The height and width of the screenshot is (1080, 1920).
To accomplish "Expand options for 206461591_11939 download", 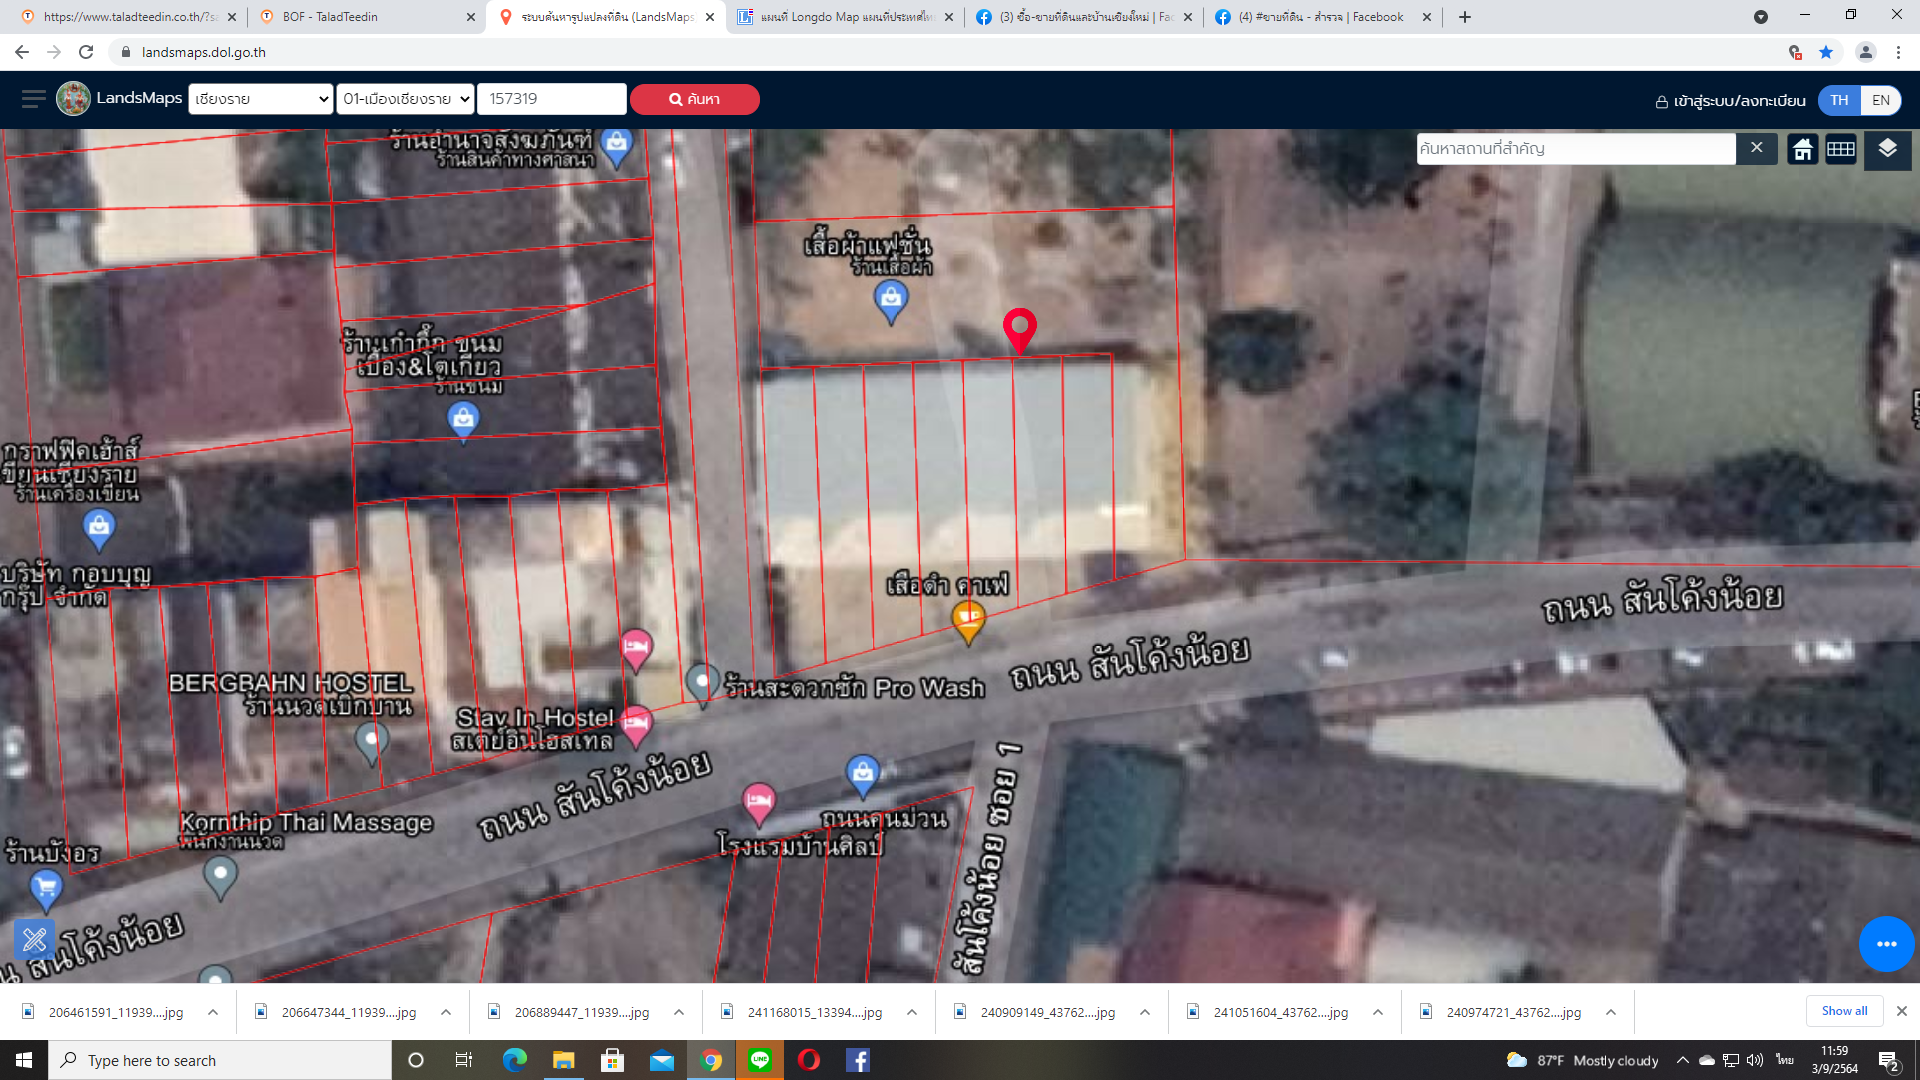I will tap(213, 1012).
